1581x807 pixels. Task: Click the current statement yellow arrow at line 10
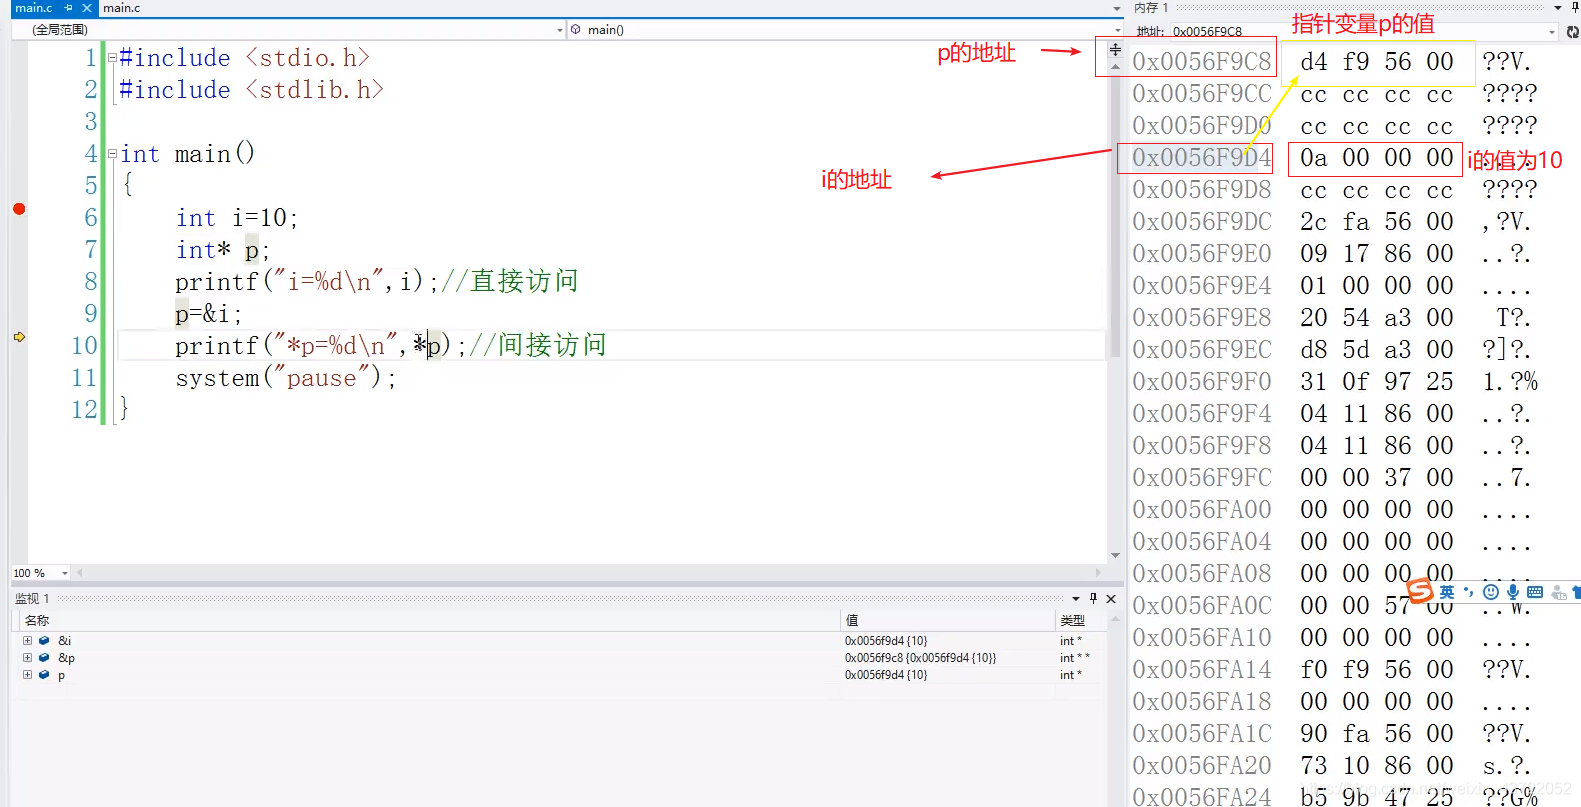point(19,337)
